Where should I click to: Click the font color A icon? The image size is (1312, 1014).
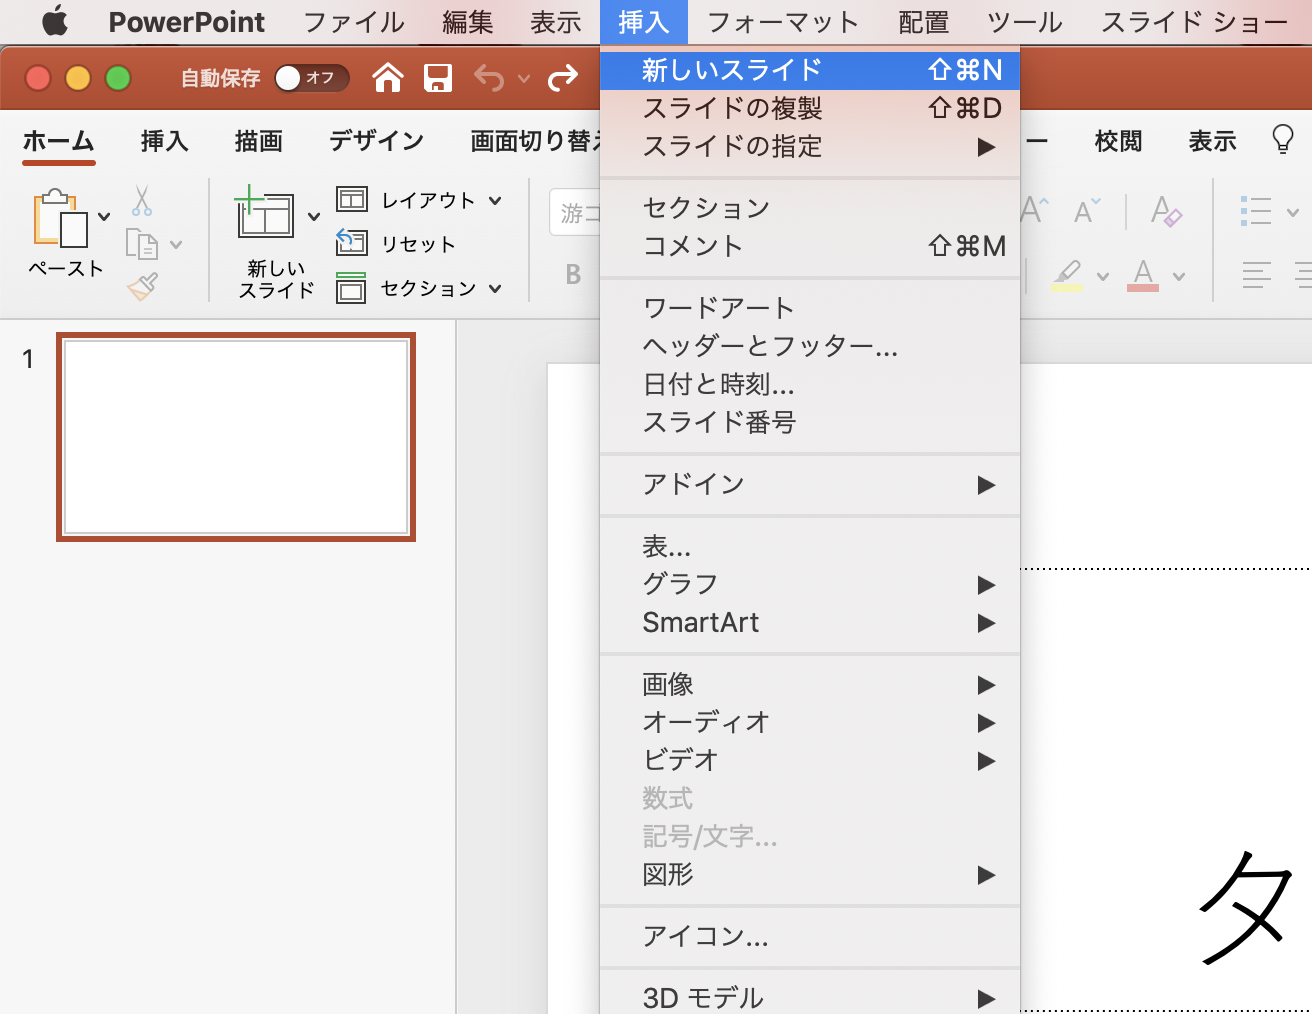click(x=1143, y=275)
